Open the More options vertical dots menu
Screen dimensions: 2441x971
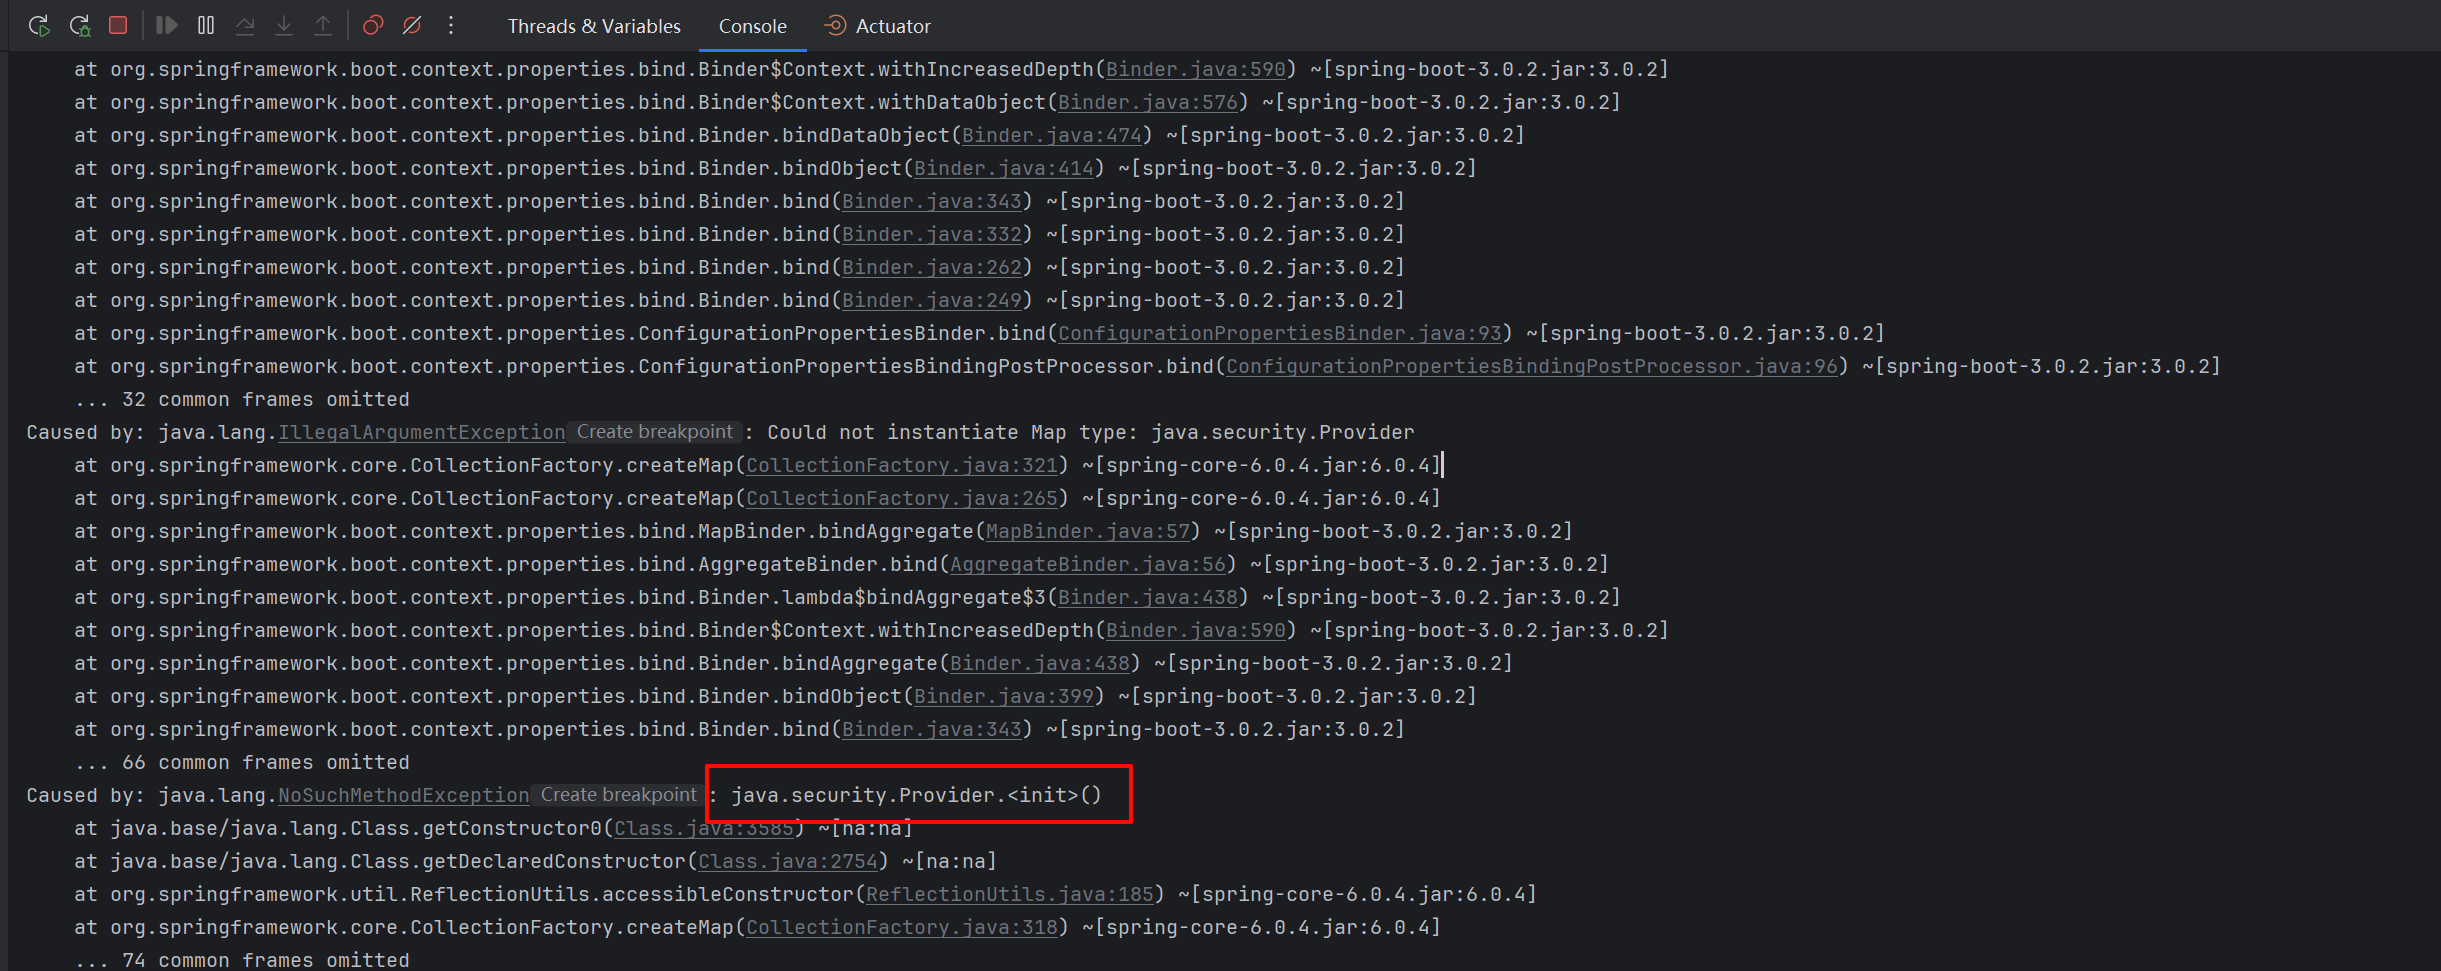coord(451,25)
